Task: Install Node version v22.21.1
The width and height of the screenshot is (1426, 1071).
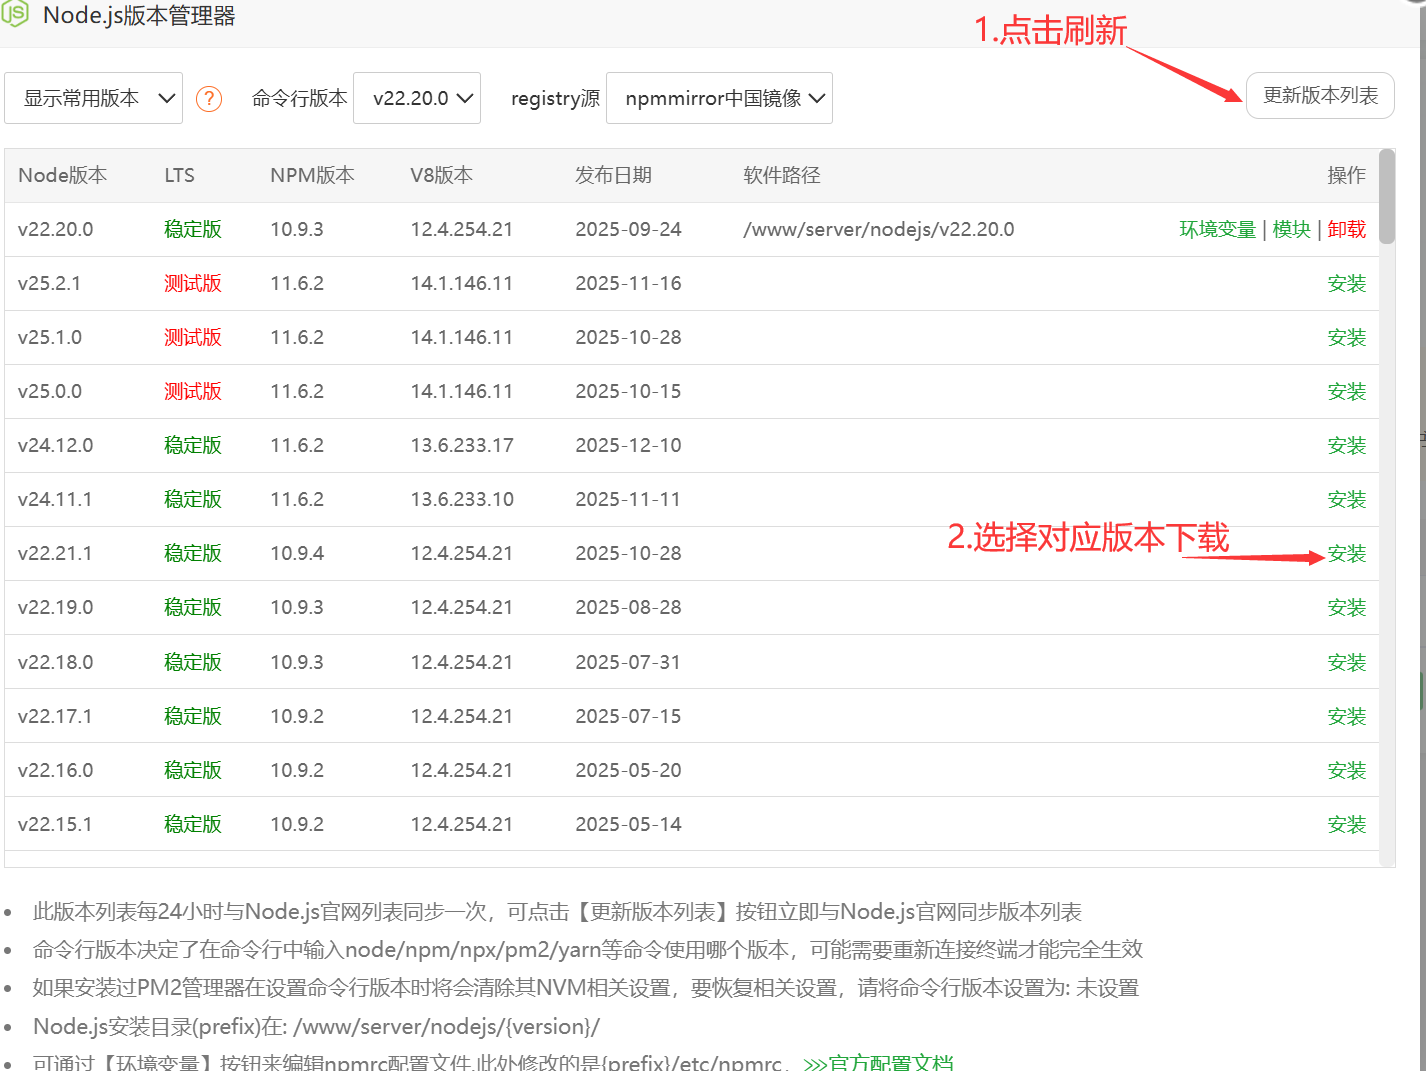Action: tap(1346, 554)
